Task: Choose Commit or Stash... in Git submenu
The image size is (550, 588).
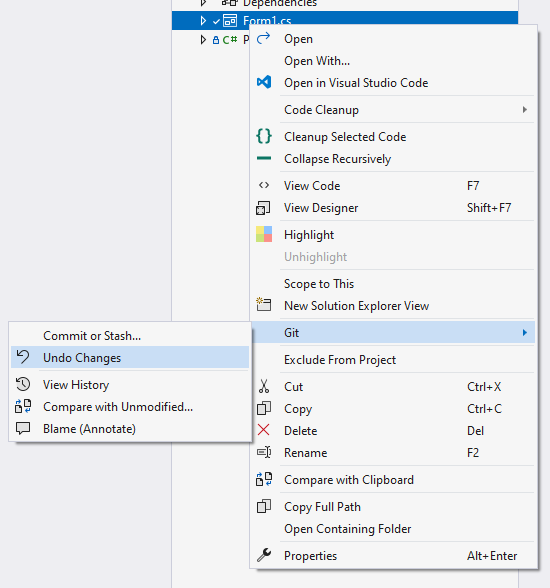Action: point(130,336)
